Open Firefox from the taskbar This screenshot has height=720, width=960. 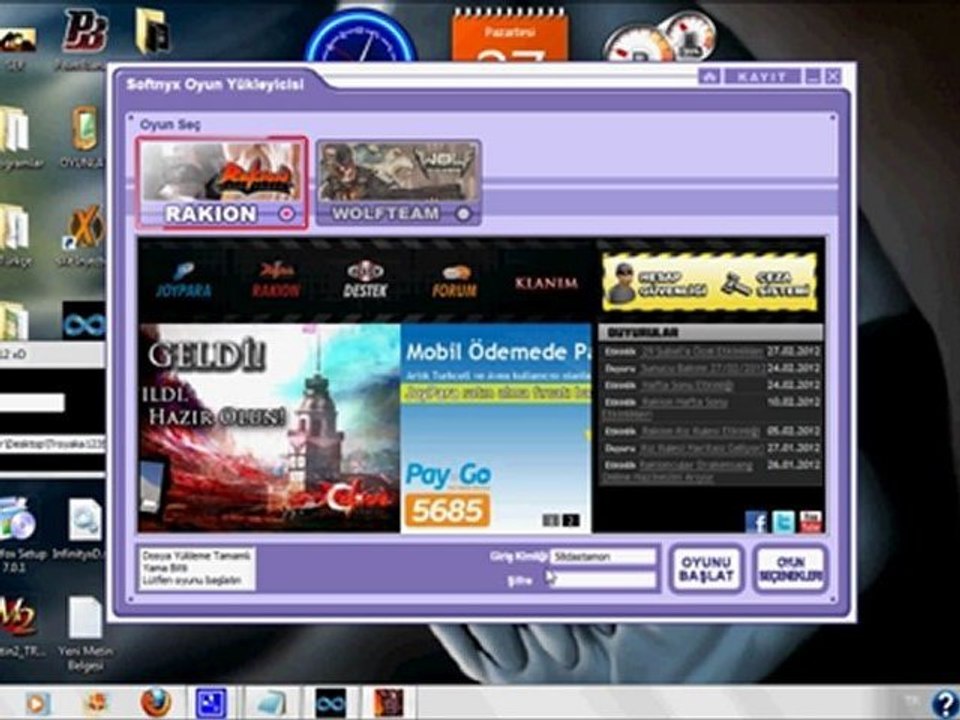click(x=156, y=703)
